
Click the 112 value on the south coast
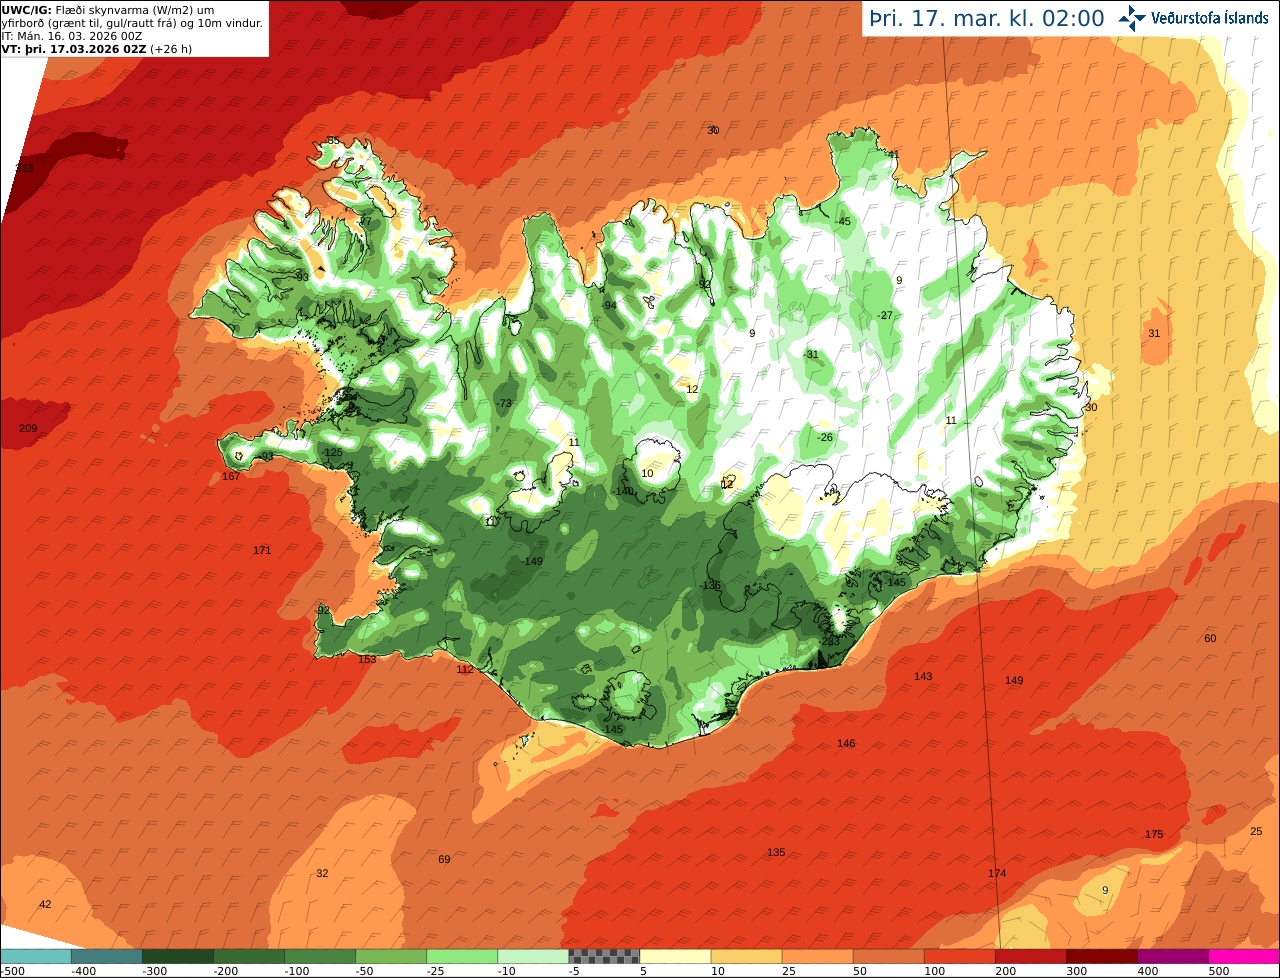tap(465, 669)
